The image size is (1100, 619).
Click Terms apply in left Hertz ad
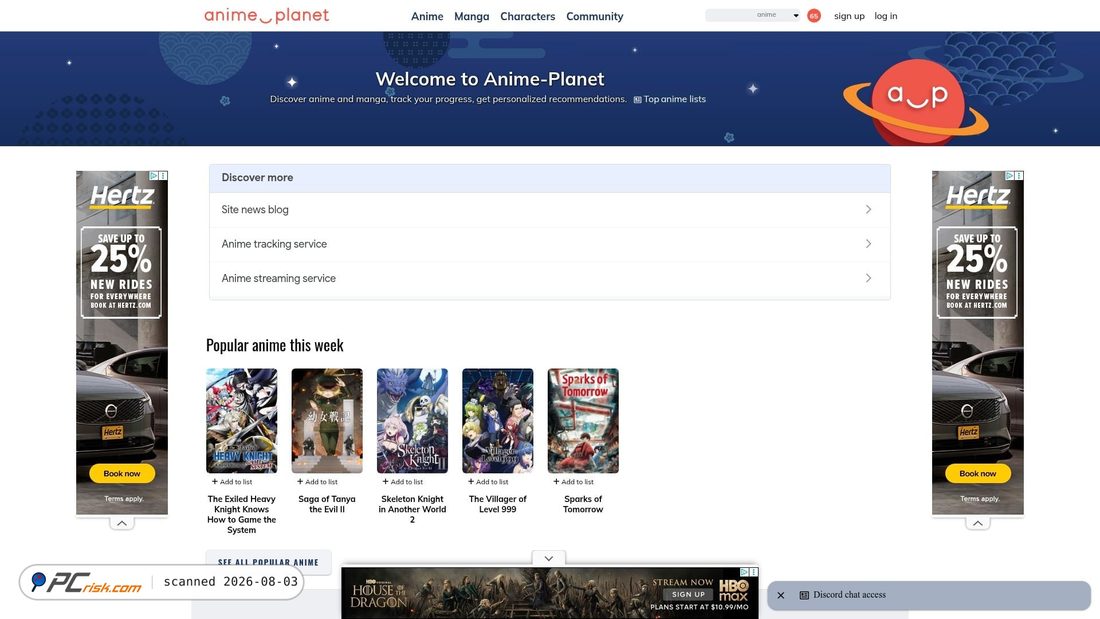coord(123,499)
